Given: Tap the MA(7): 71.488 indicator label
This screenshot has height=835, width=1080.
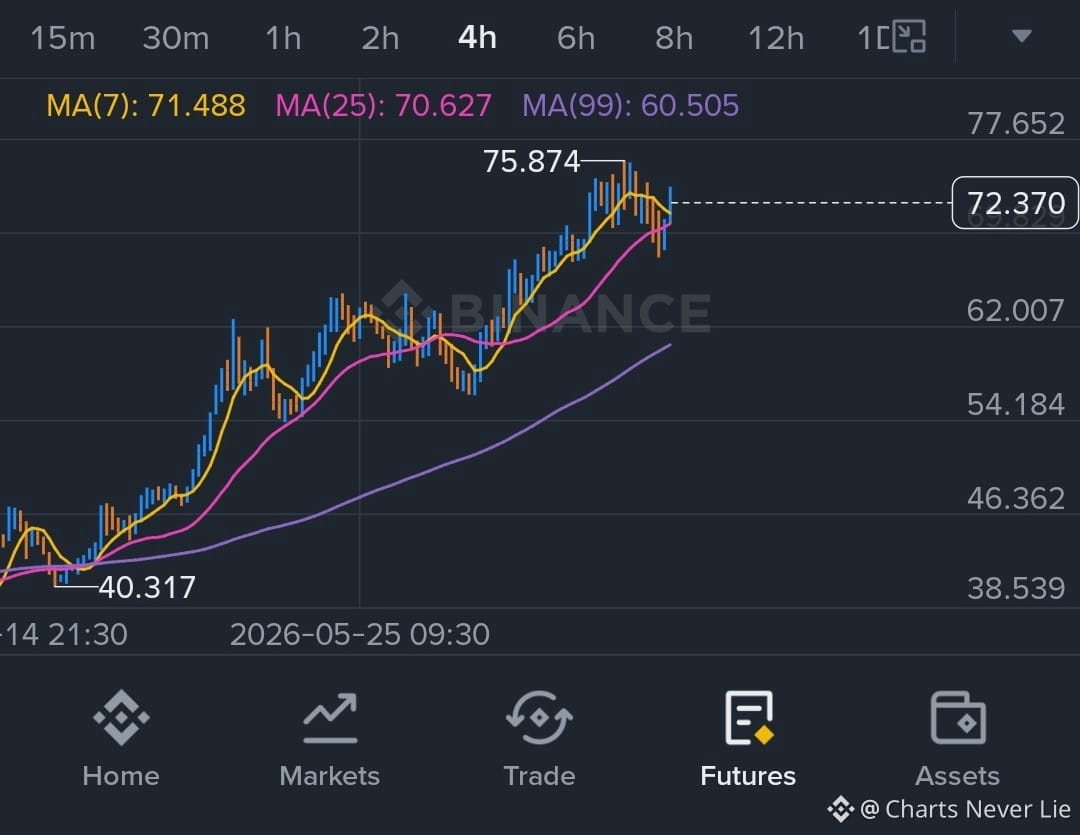Looking at the screenshot, I should point(146,105).
